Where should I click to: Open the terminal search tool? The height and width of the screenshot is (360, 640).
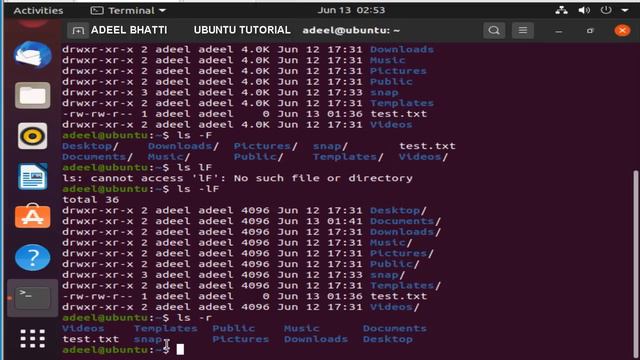pos(494,31)
